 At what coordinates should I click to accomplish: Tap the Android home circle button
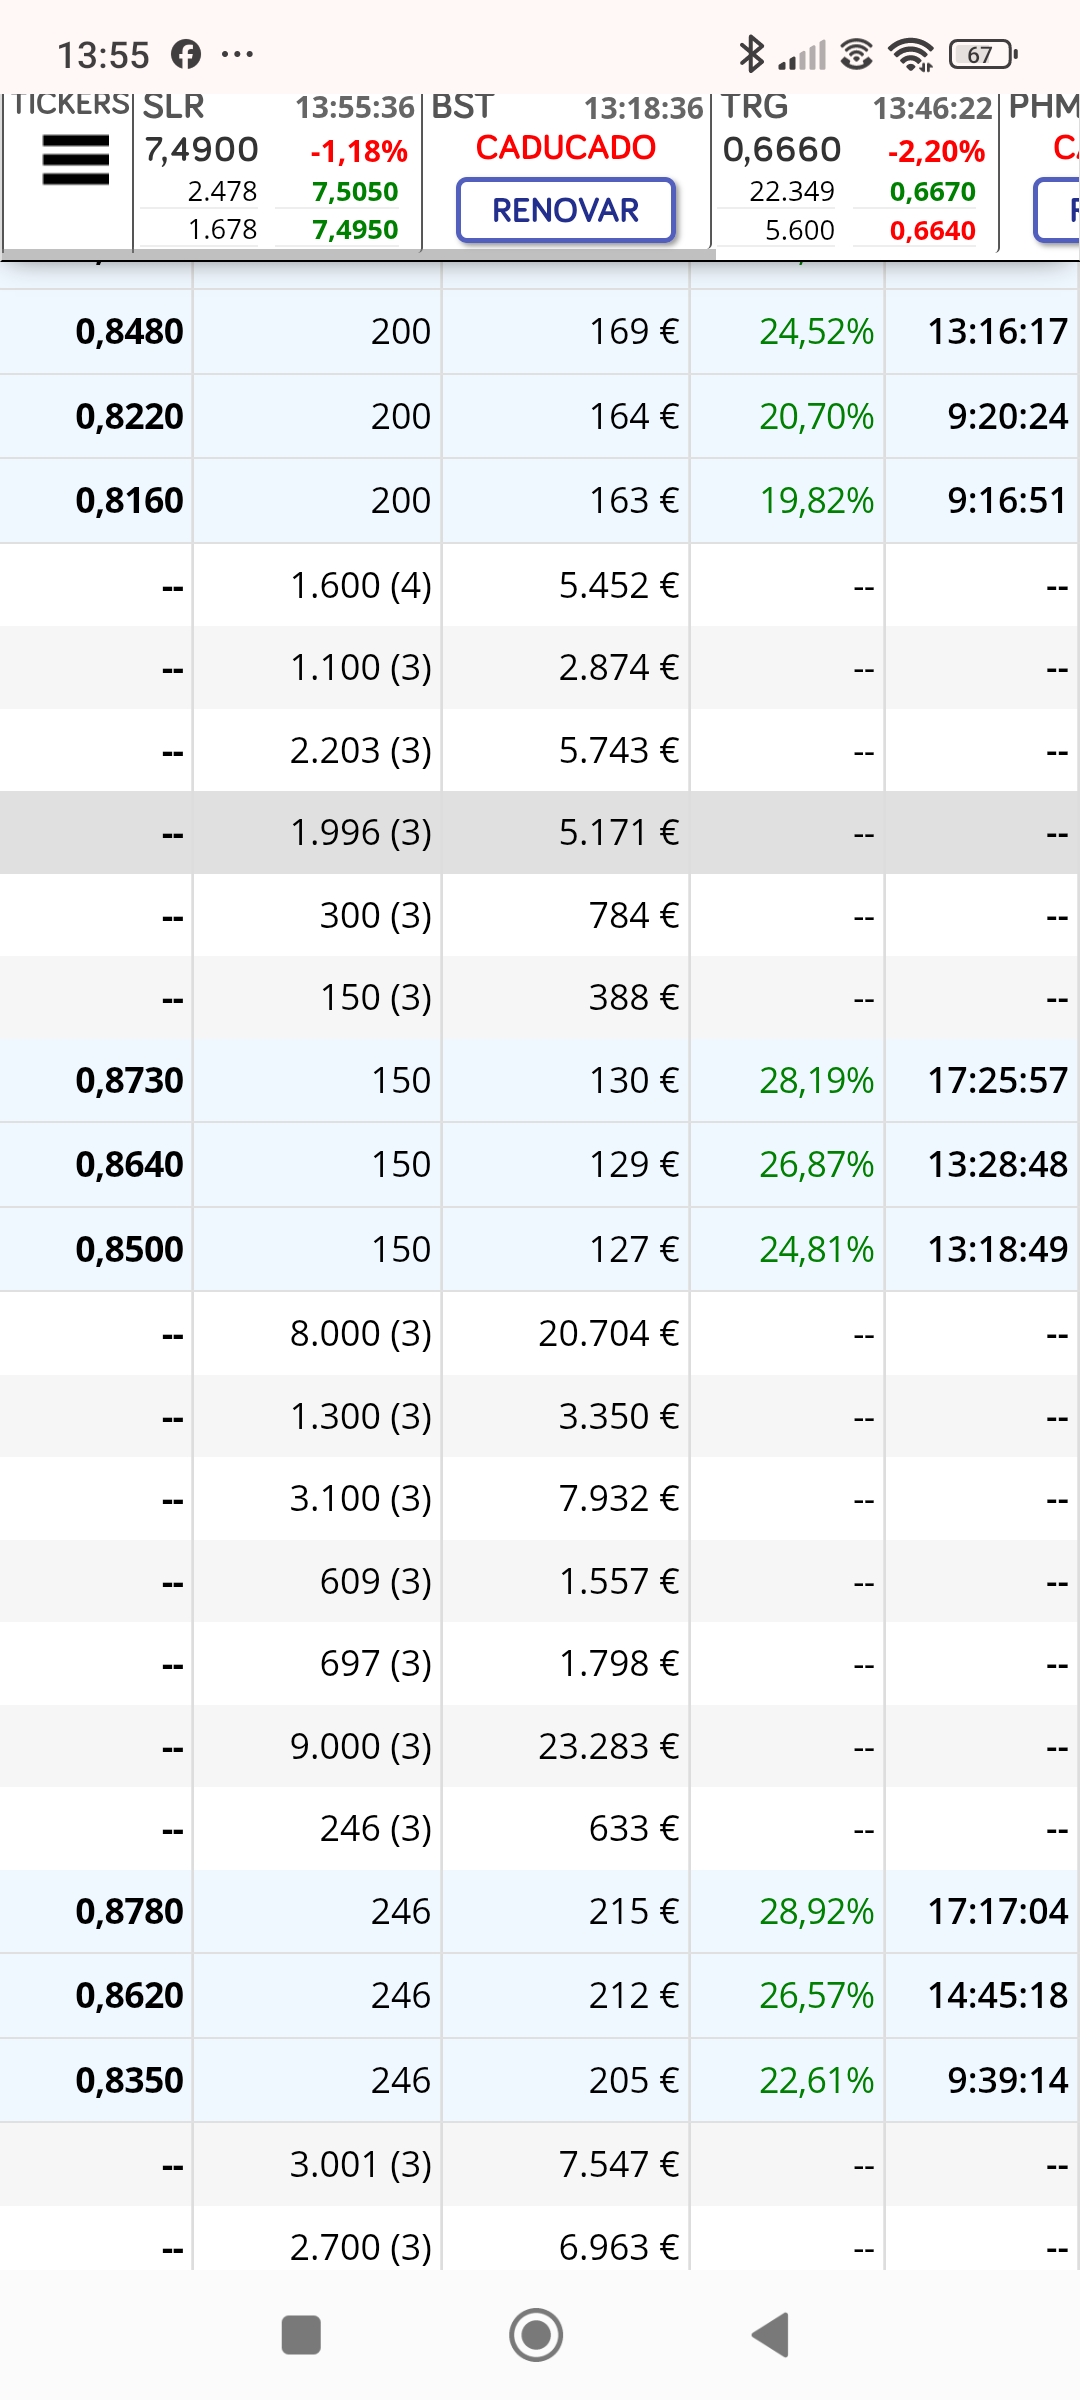[x=536, y=2335]
